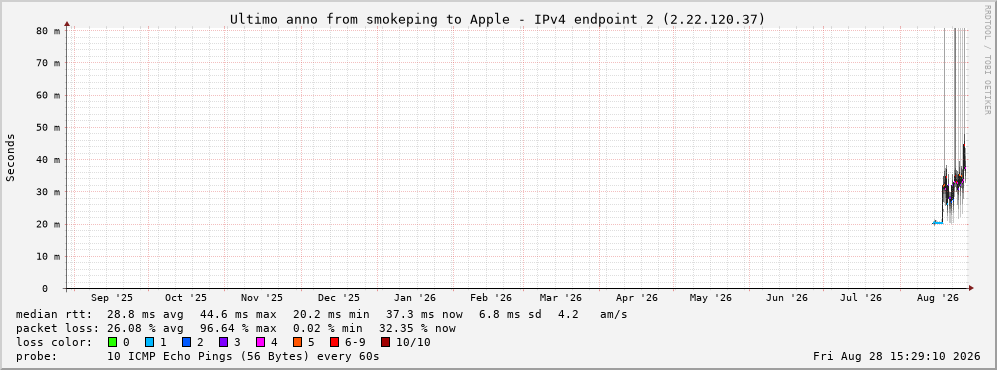Click the Seconds vertical axis label
Viewport: 997px width, 370px height.
11,158
